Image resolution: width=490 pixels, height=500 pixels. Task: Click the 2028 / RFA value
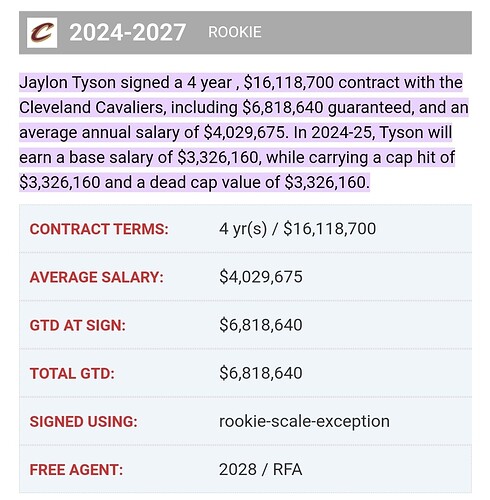coord(261,469)
